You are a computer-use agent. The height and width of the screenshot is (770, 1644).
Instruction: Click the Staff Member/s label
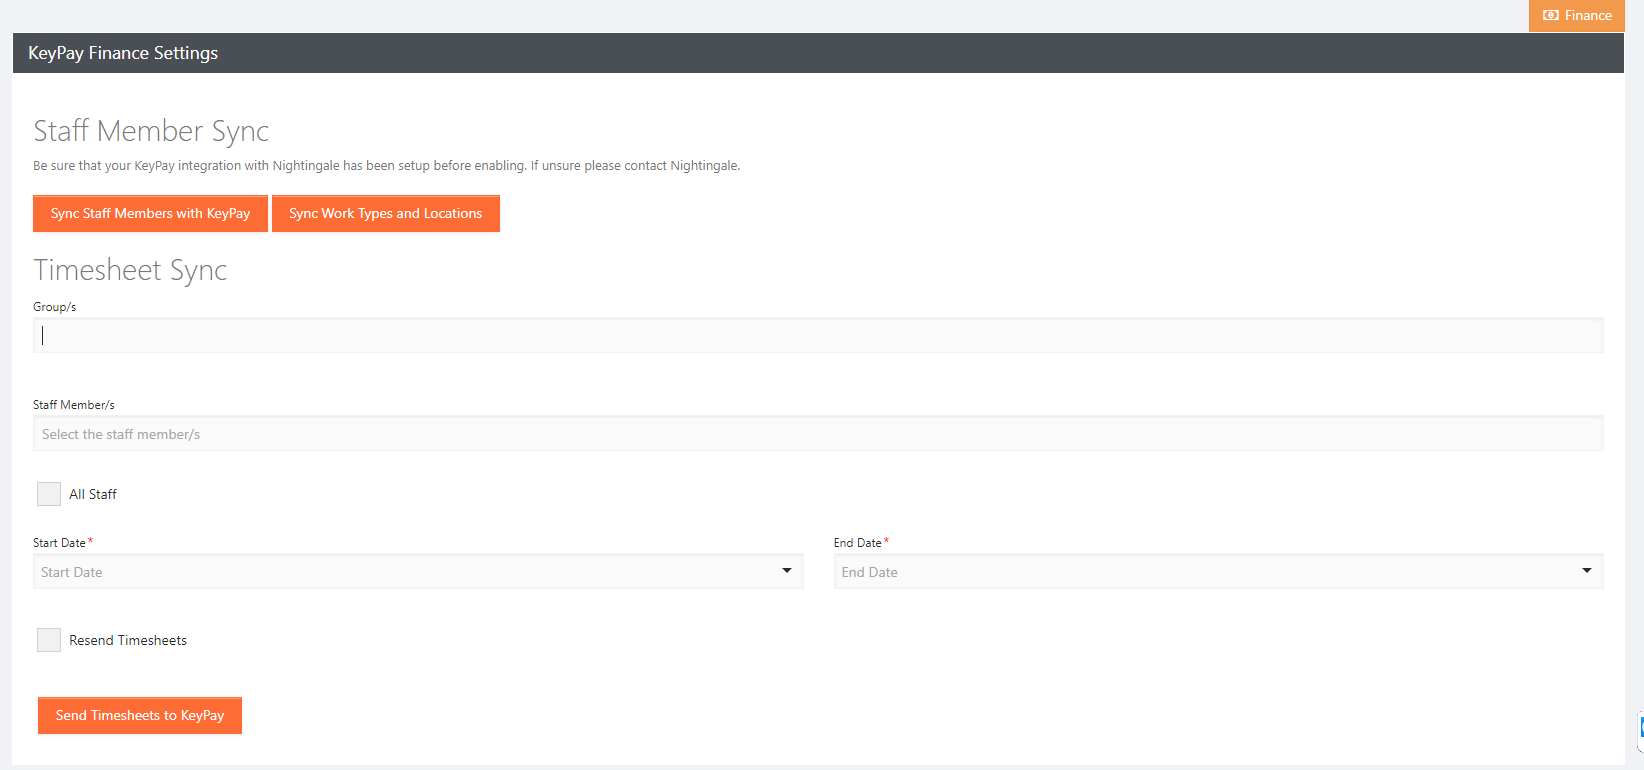pyautogui.click(x=74, y=405)
